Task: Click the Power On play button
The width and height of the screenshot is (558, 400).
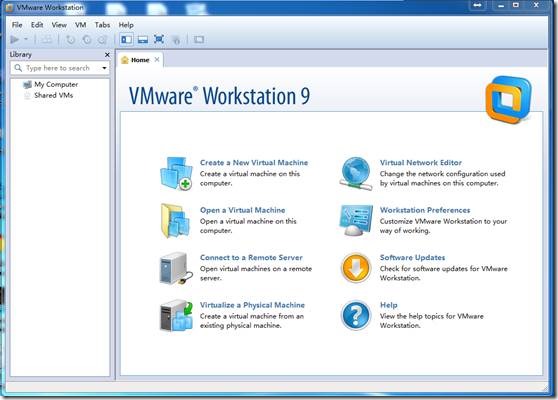Action: 15,39
